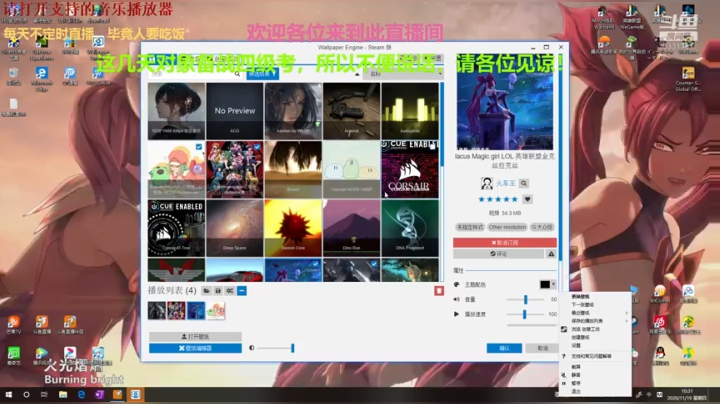Select the Deep Space wallpaper thumbnail
720x404 pixels.
click(235, 228)
